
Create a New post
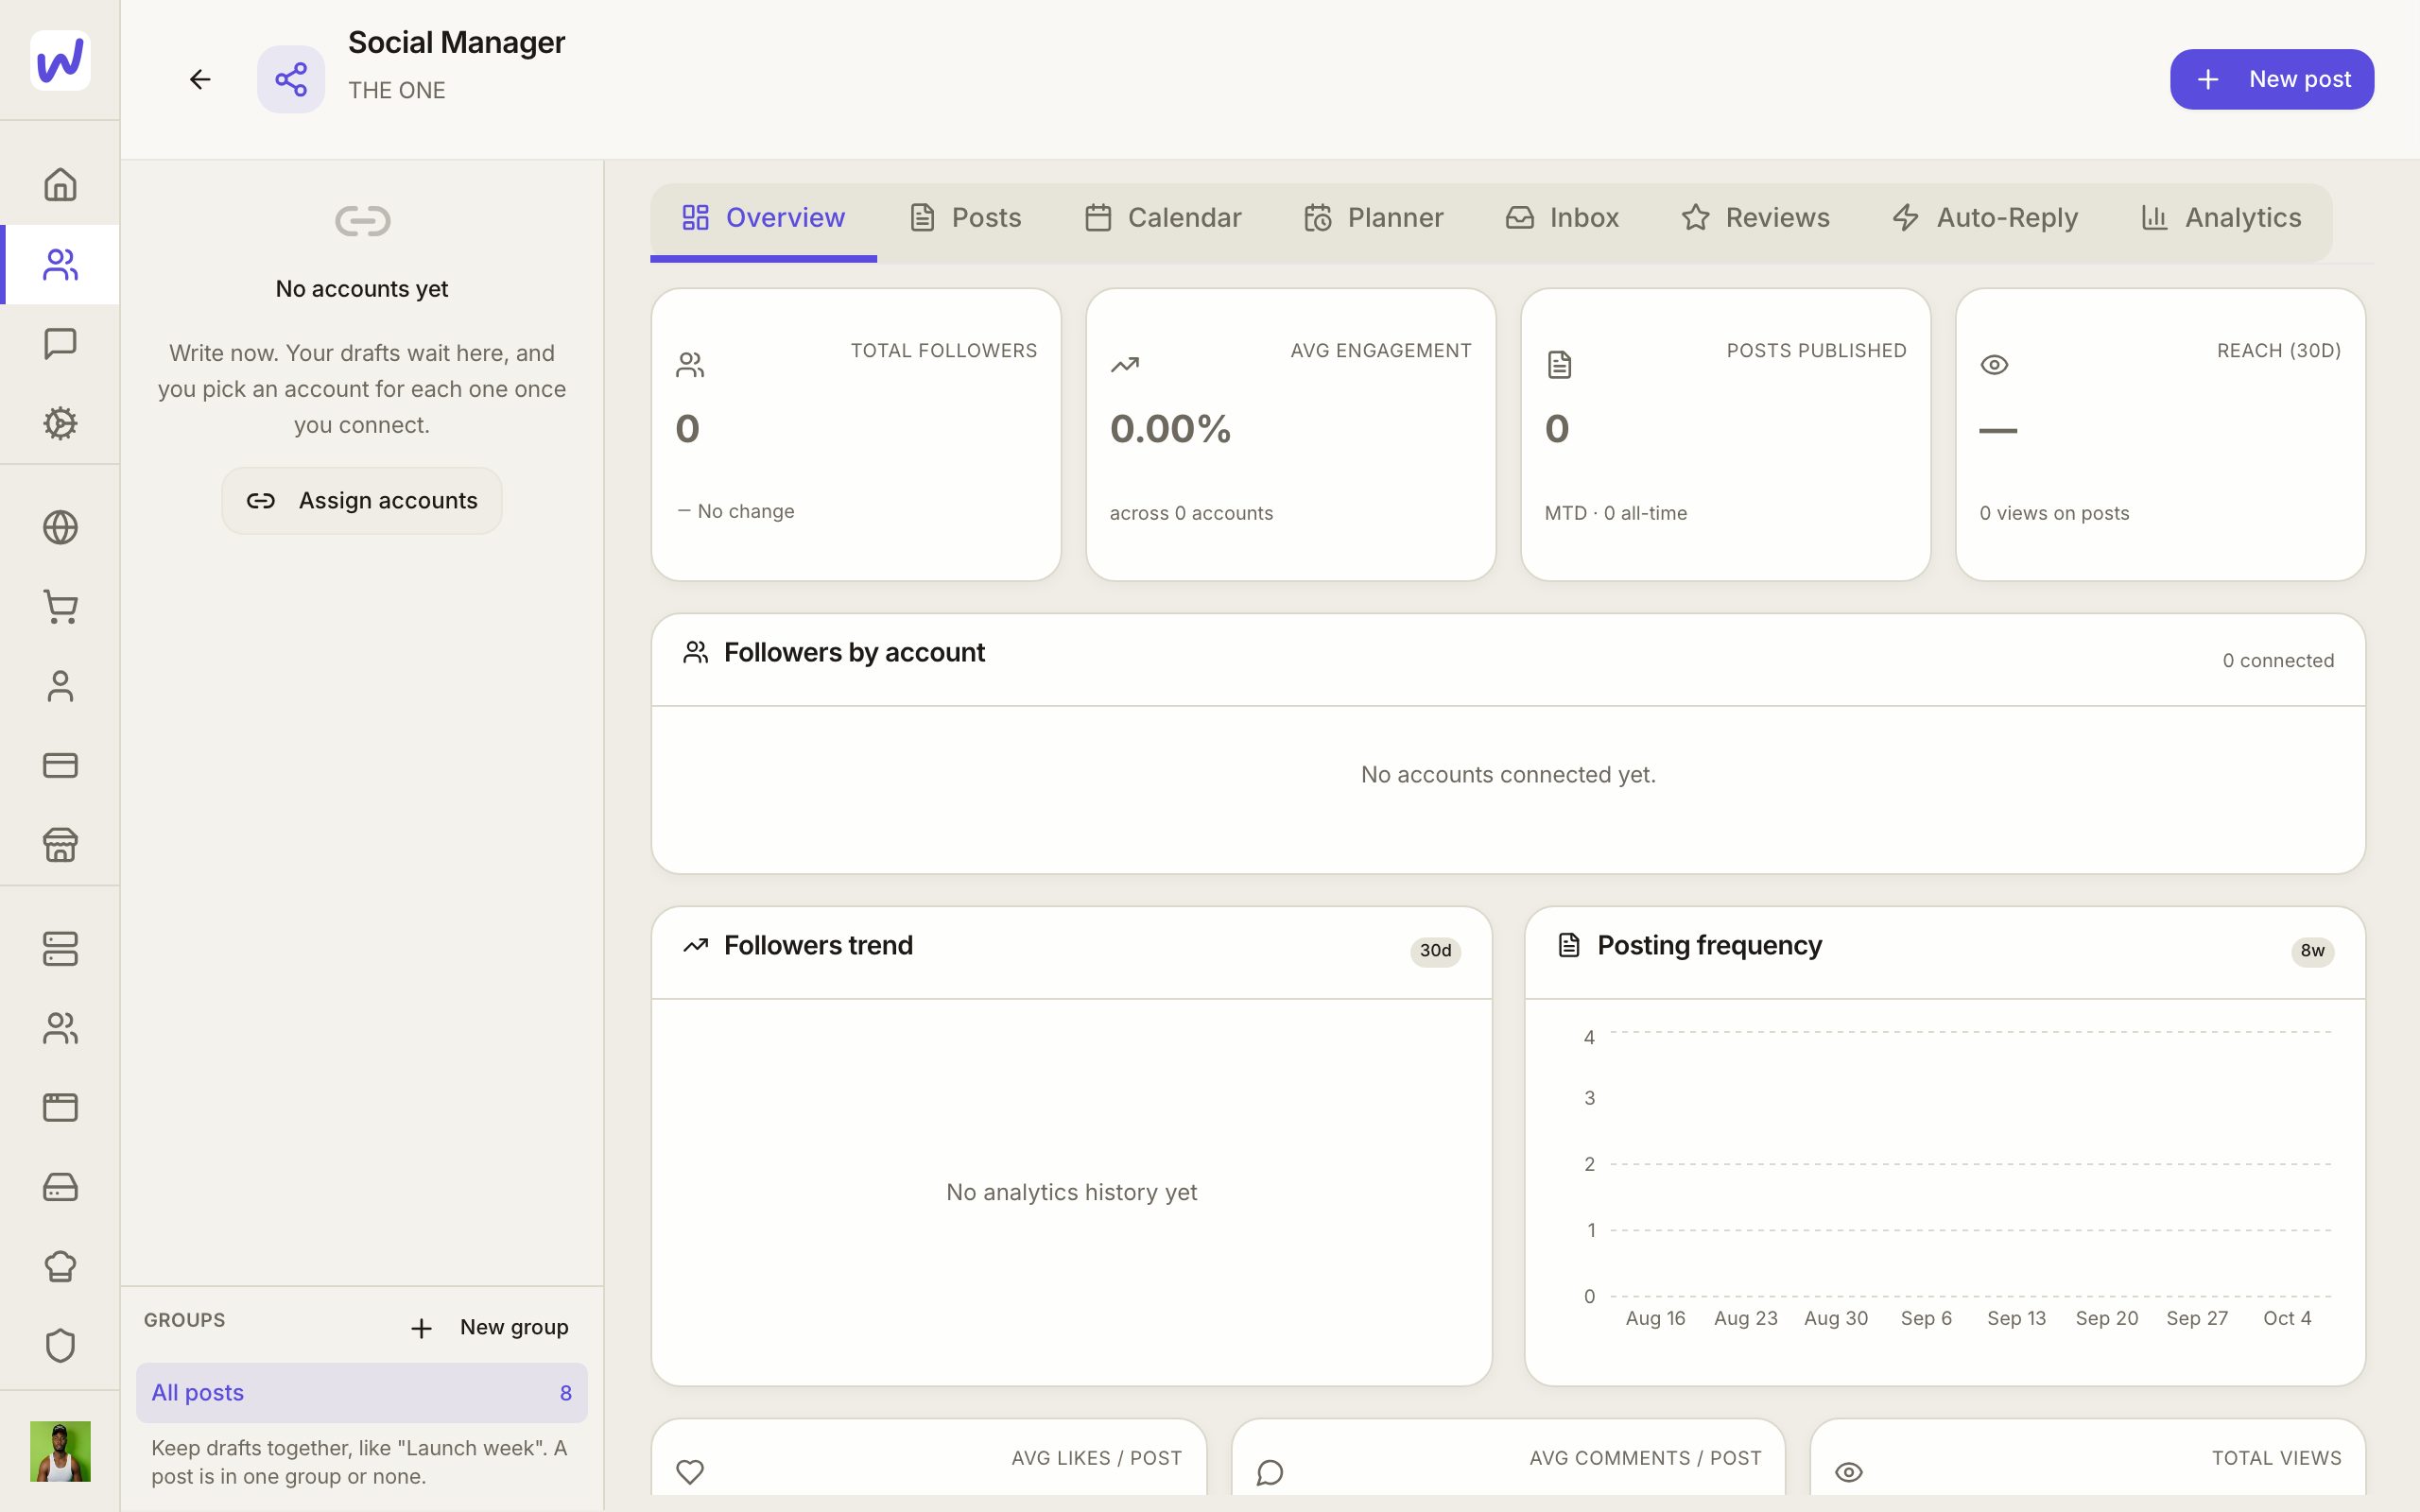2272,79
